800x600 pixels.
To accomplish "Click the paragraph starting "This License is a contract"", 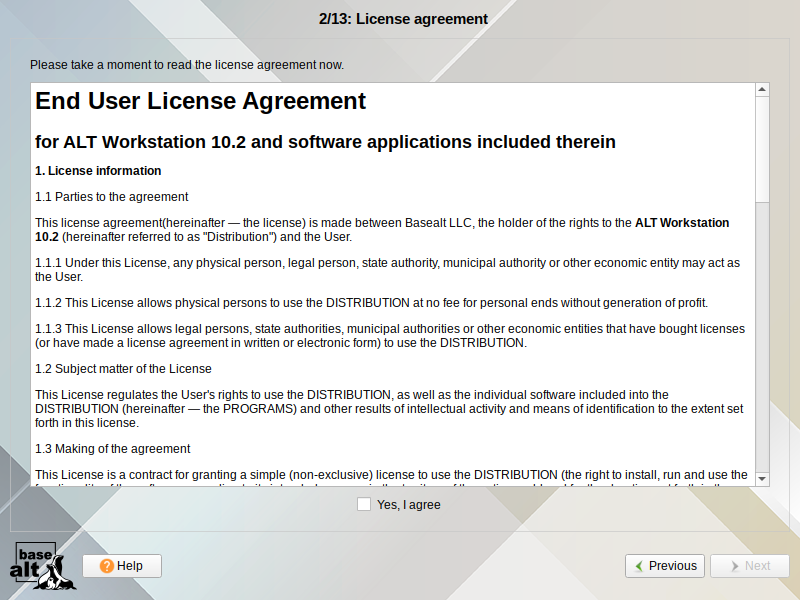I will 391,478.
